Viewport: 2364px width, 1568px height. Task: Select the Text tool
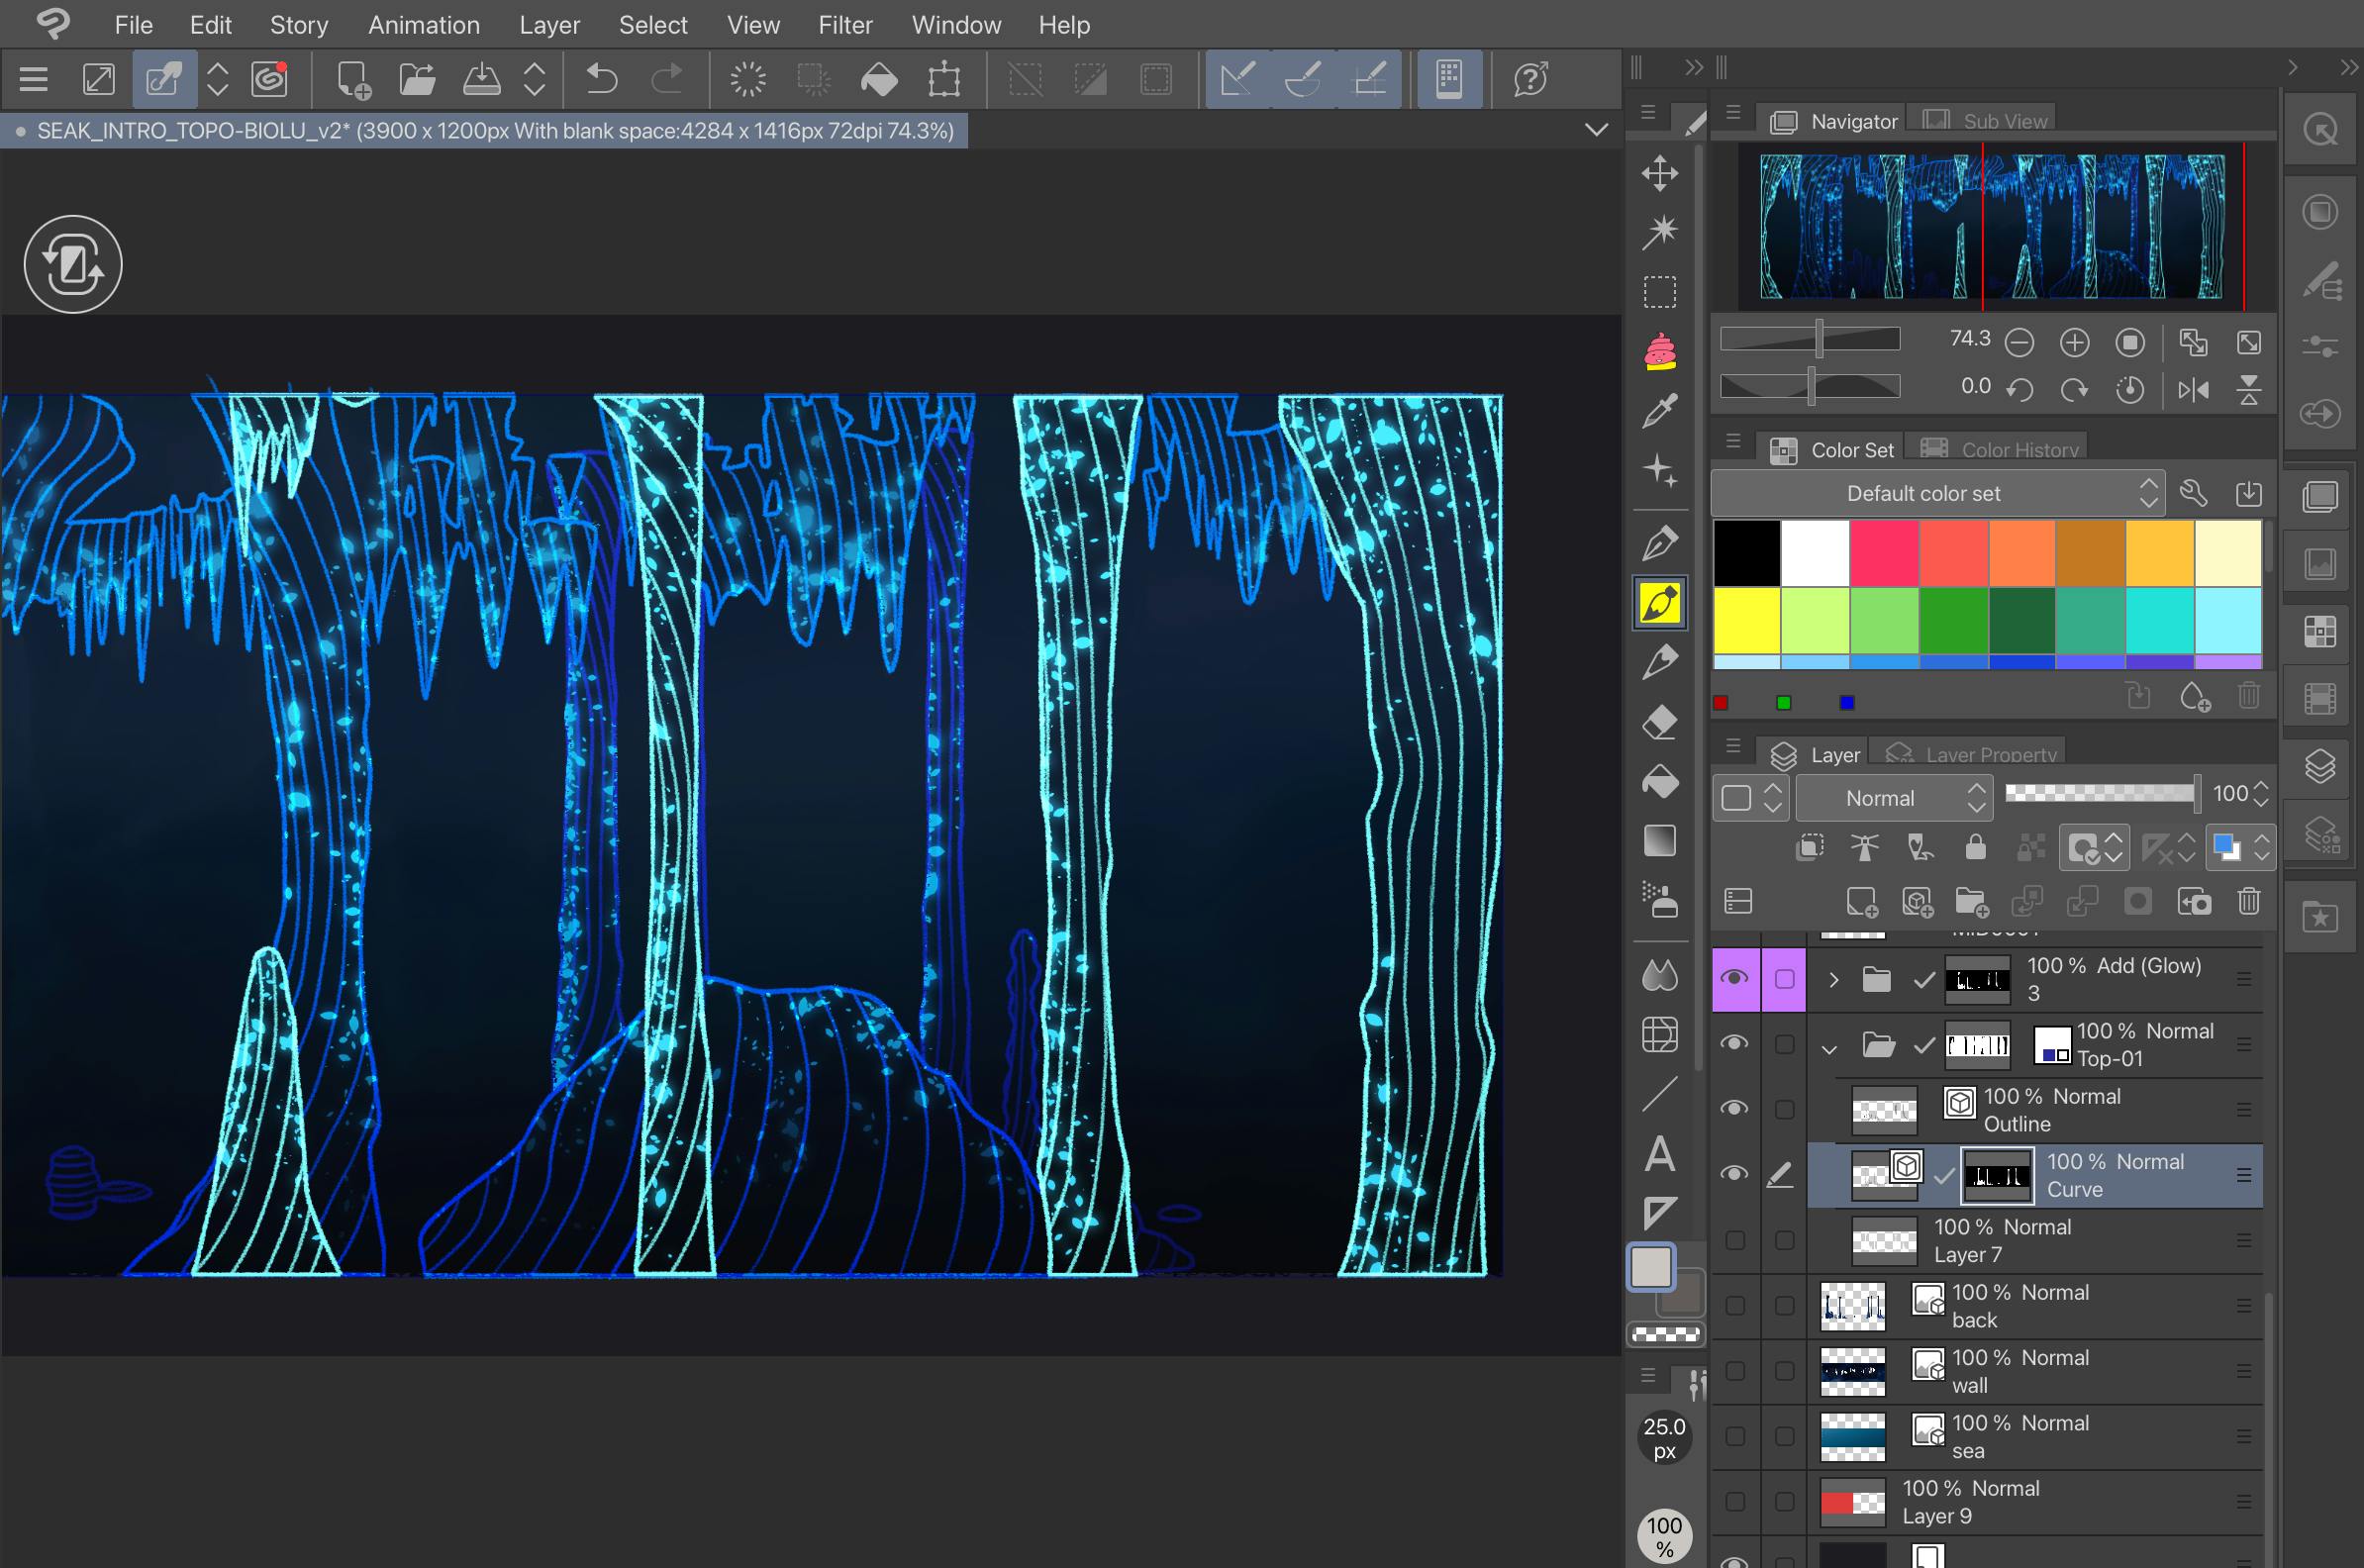coord(1660,1154)
